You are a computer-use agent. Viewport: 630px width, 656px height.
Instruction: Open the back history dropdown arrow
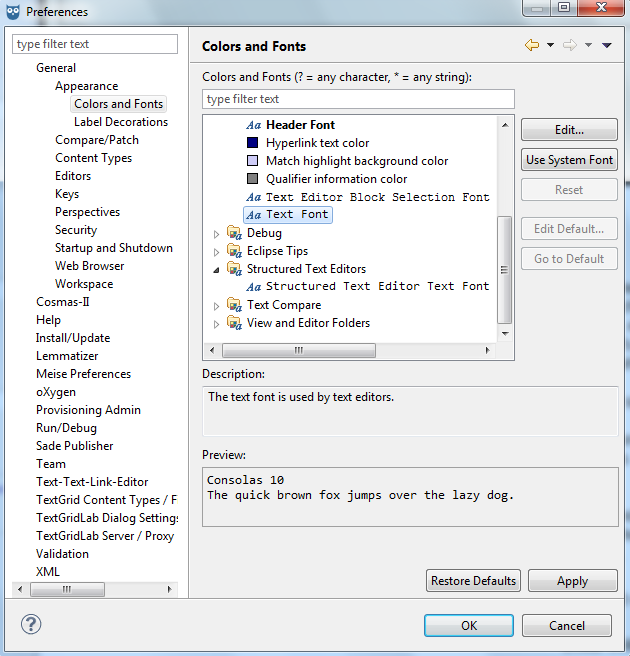click(550, 46)
